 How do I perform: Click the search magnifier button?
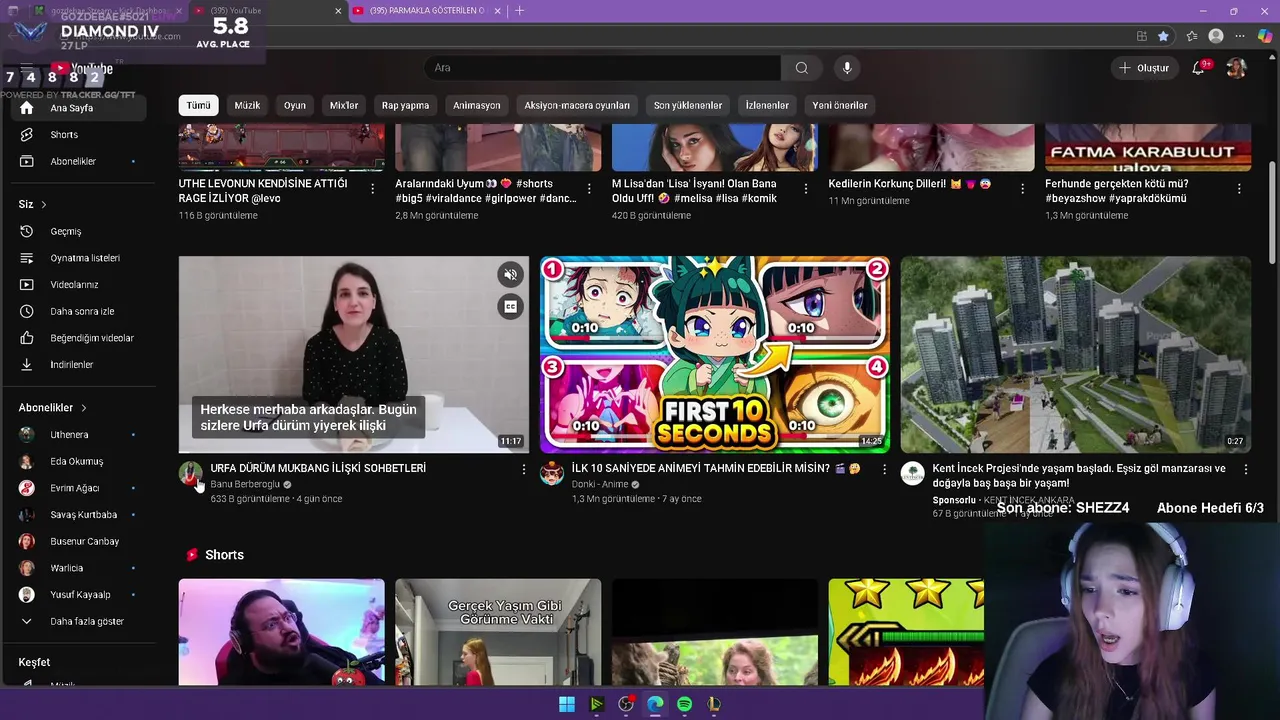click(x=801, y=68)
